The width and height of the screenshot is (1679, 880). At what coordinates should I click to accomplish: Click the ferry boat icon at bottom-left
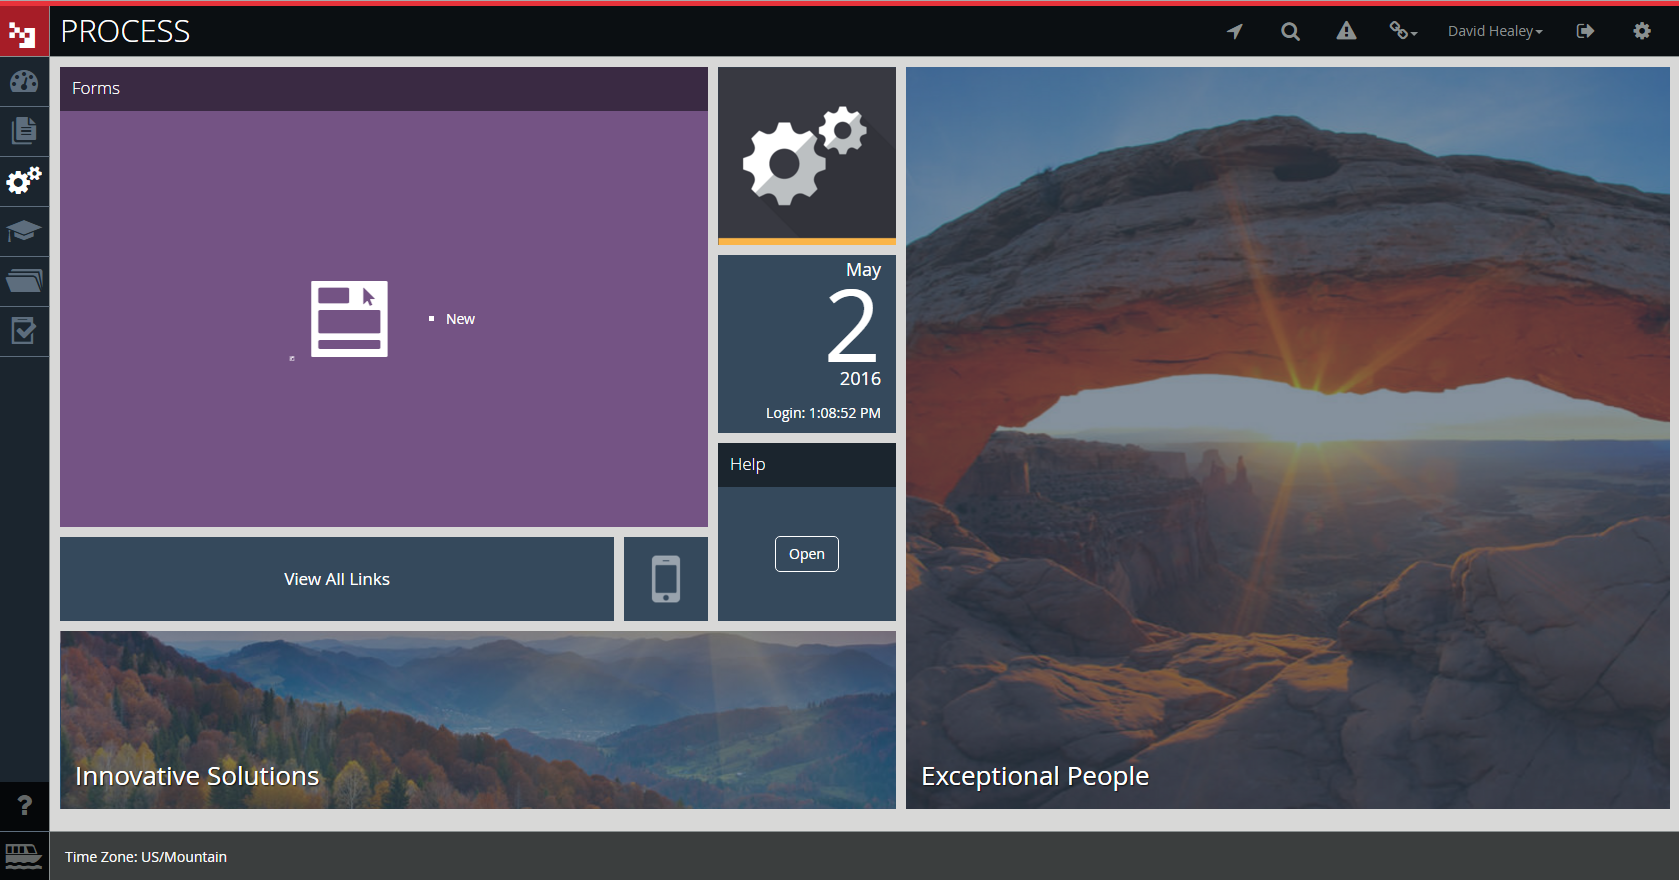pyautogui.click(x=24, y=856)
